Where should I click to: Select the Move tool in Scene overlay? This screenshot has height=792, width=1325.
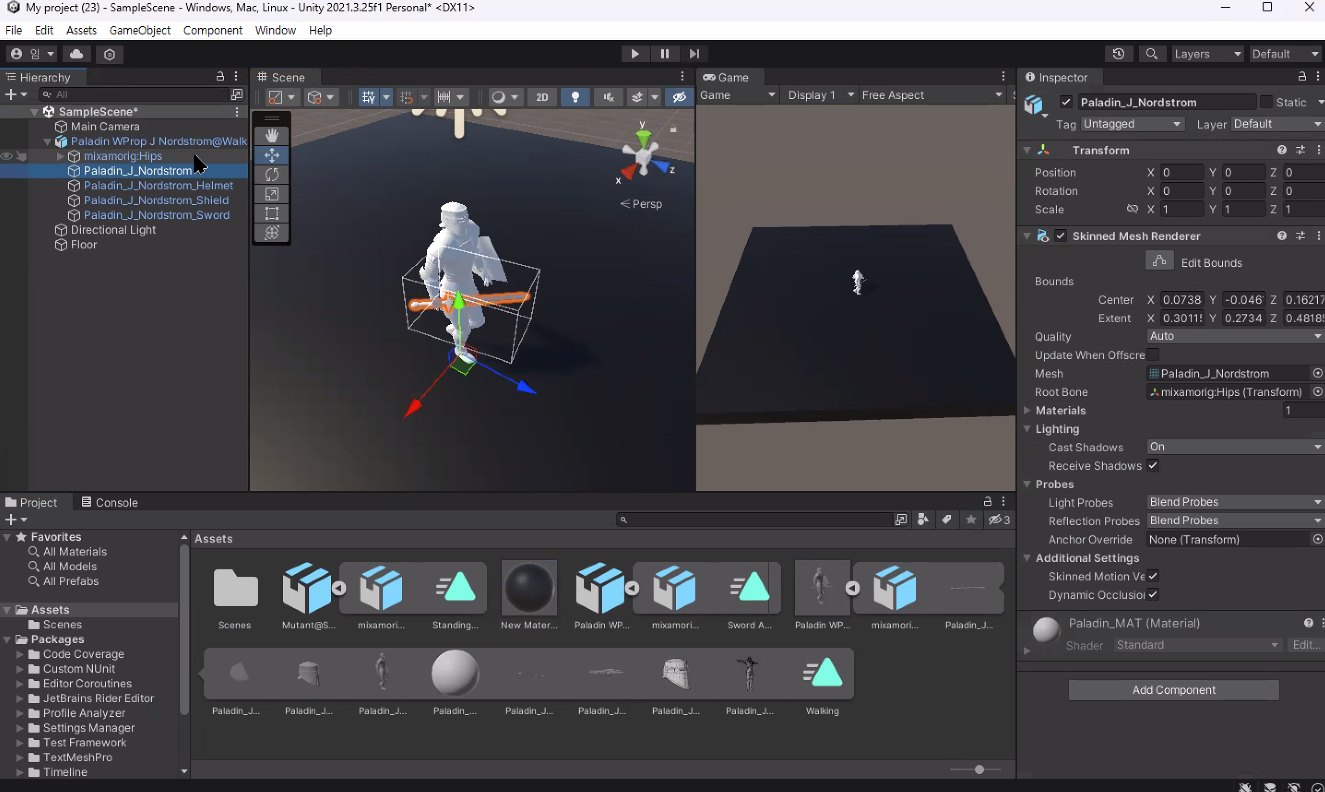point(271,155)
